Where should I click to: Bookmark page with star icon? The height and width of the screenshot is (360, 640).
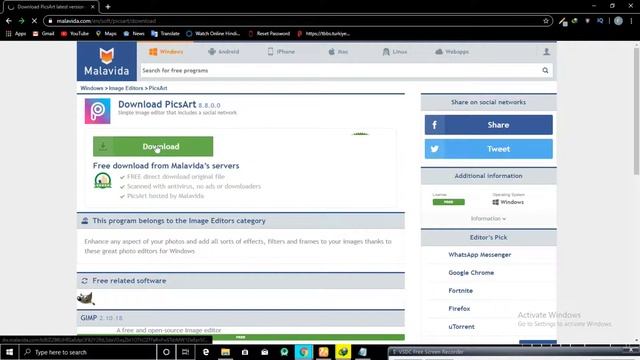click(x=546, y=21)
